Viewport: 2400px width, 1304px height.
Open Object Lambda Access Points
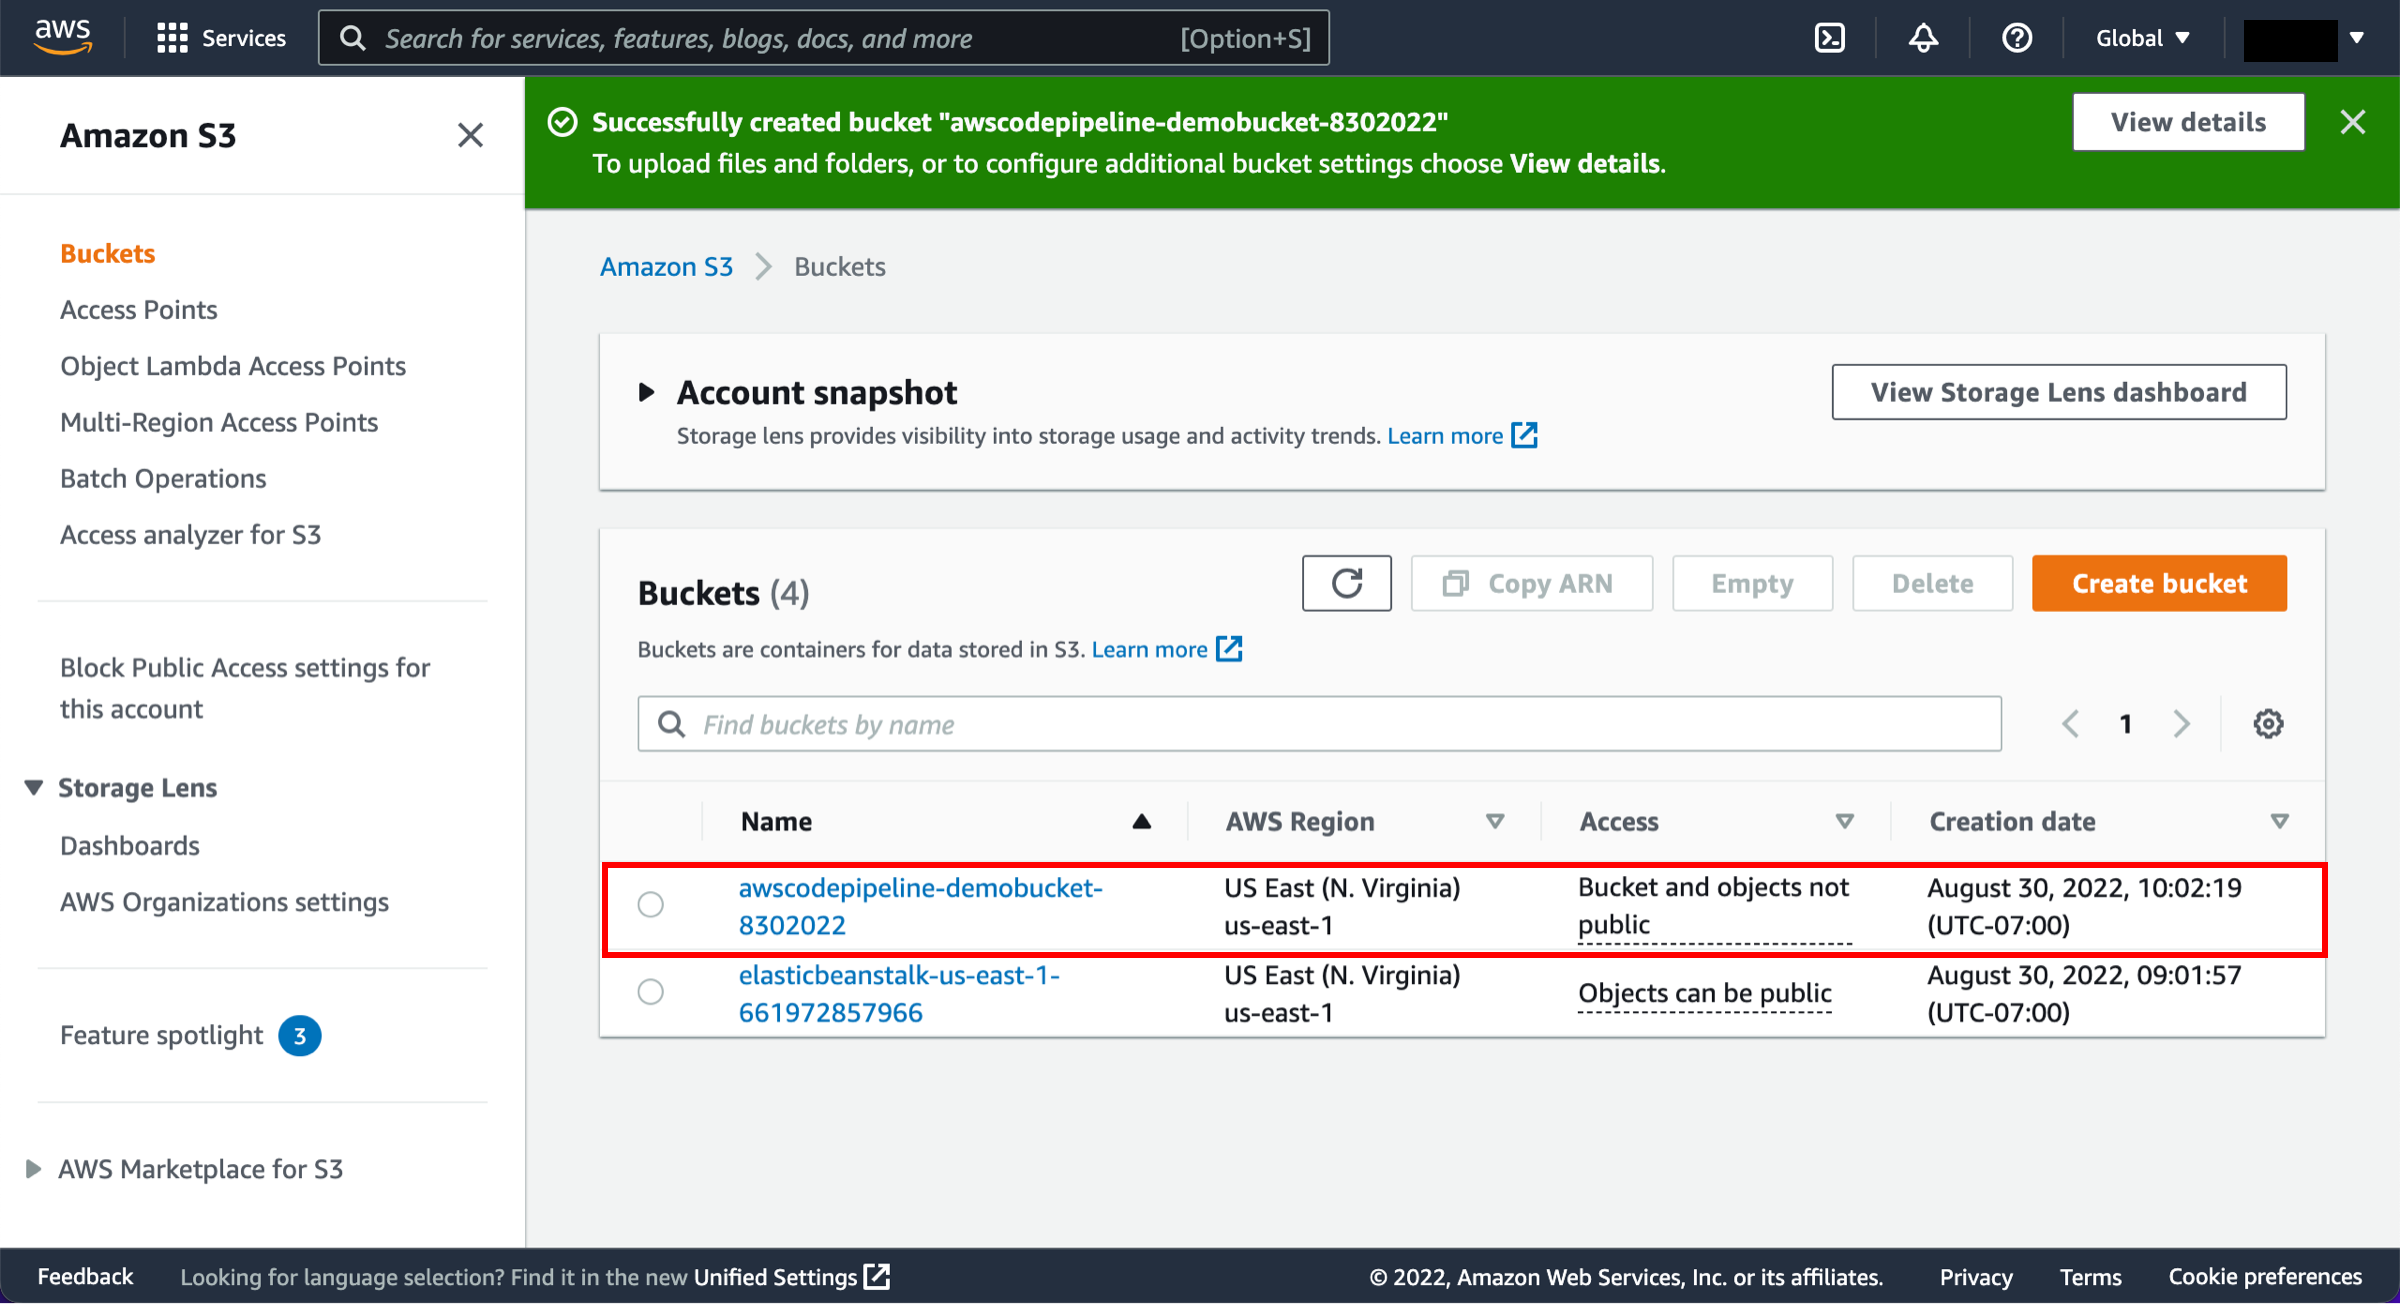click(233, 365)
